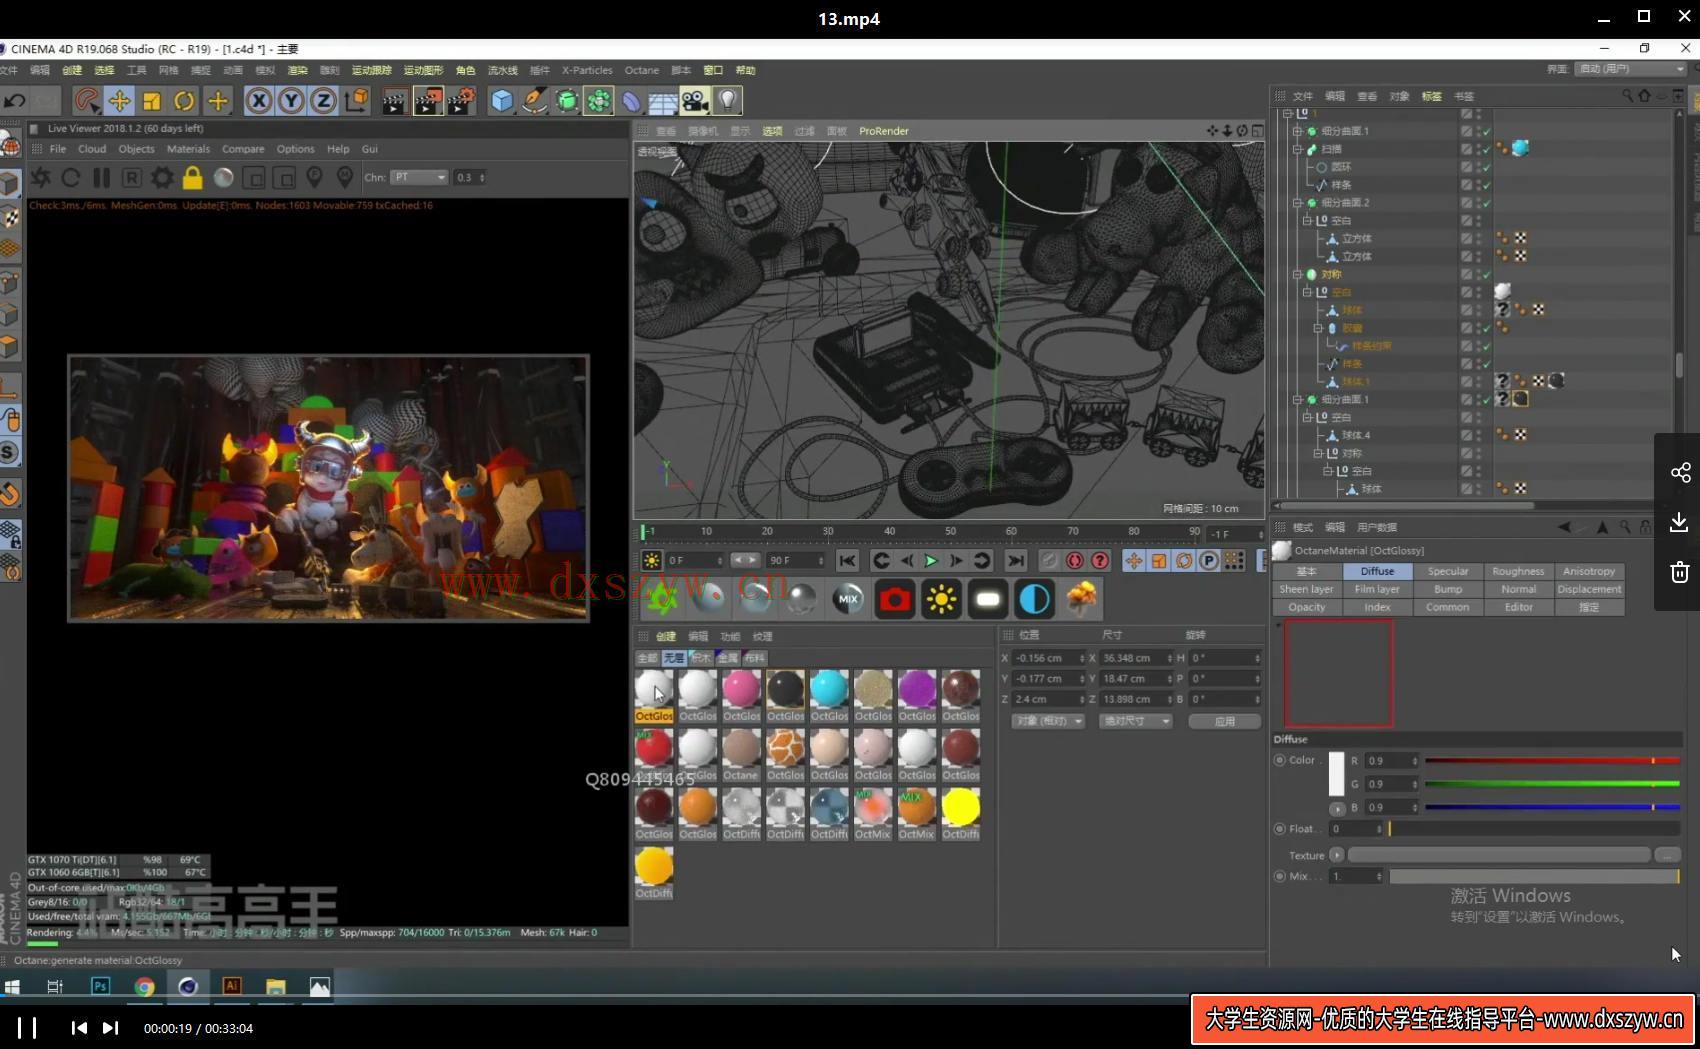Click the Live Viewer lock resolution icon
Image resolution: width=1700 pixels, height=1049 pixels.
tap(192, 177)
